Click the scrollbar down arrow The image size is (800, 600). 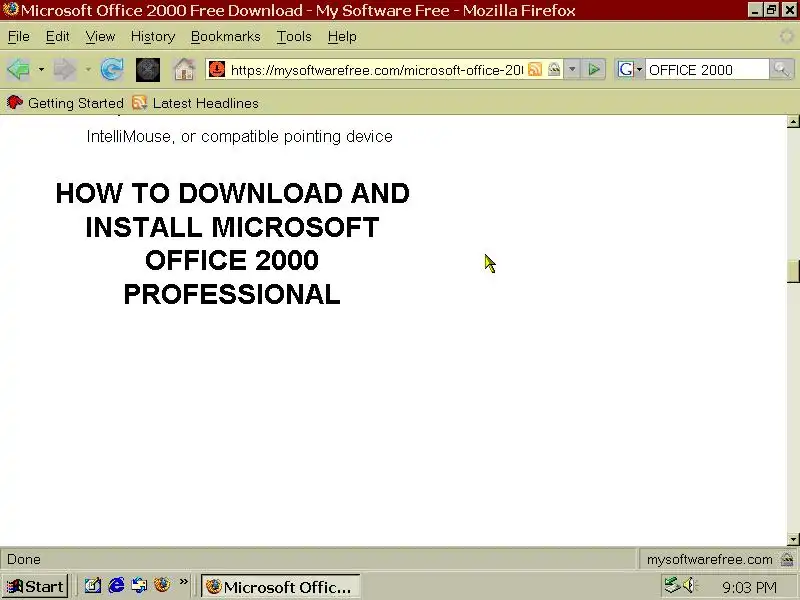pyautogui.click(x=793, y=539)
